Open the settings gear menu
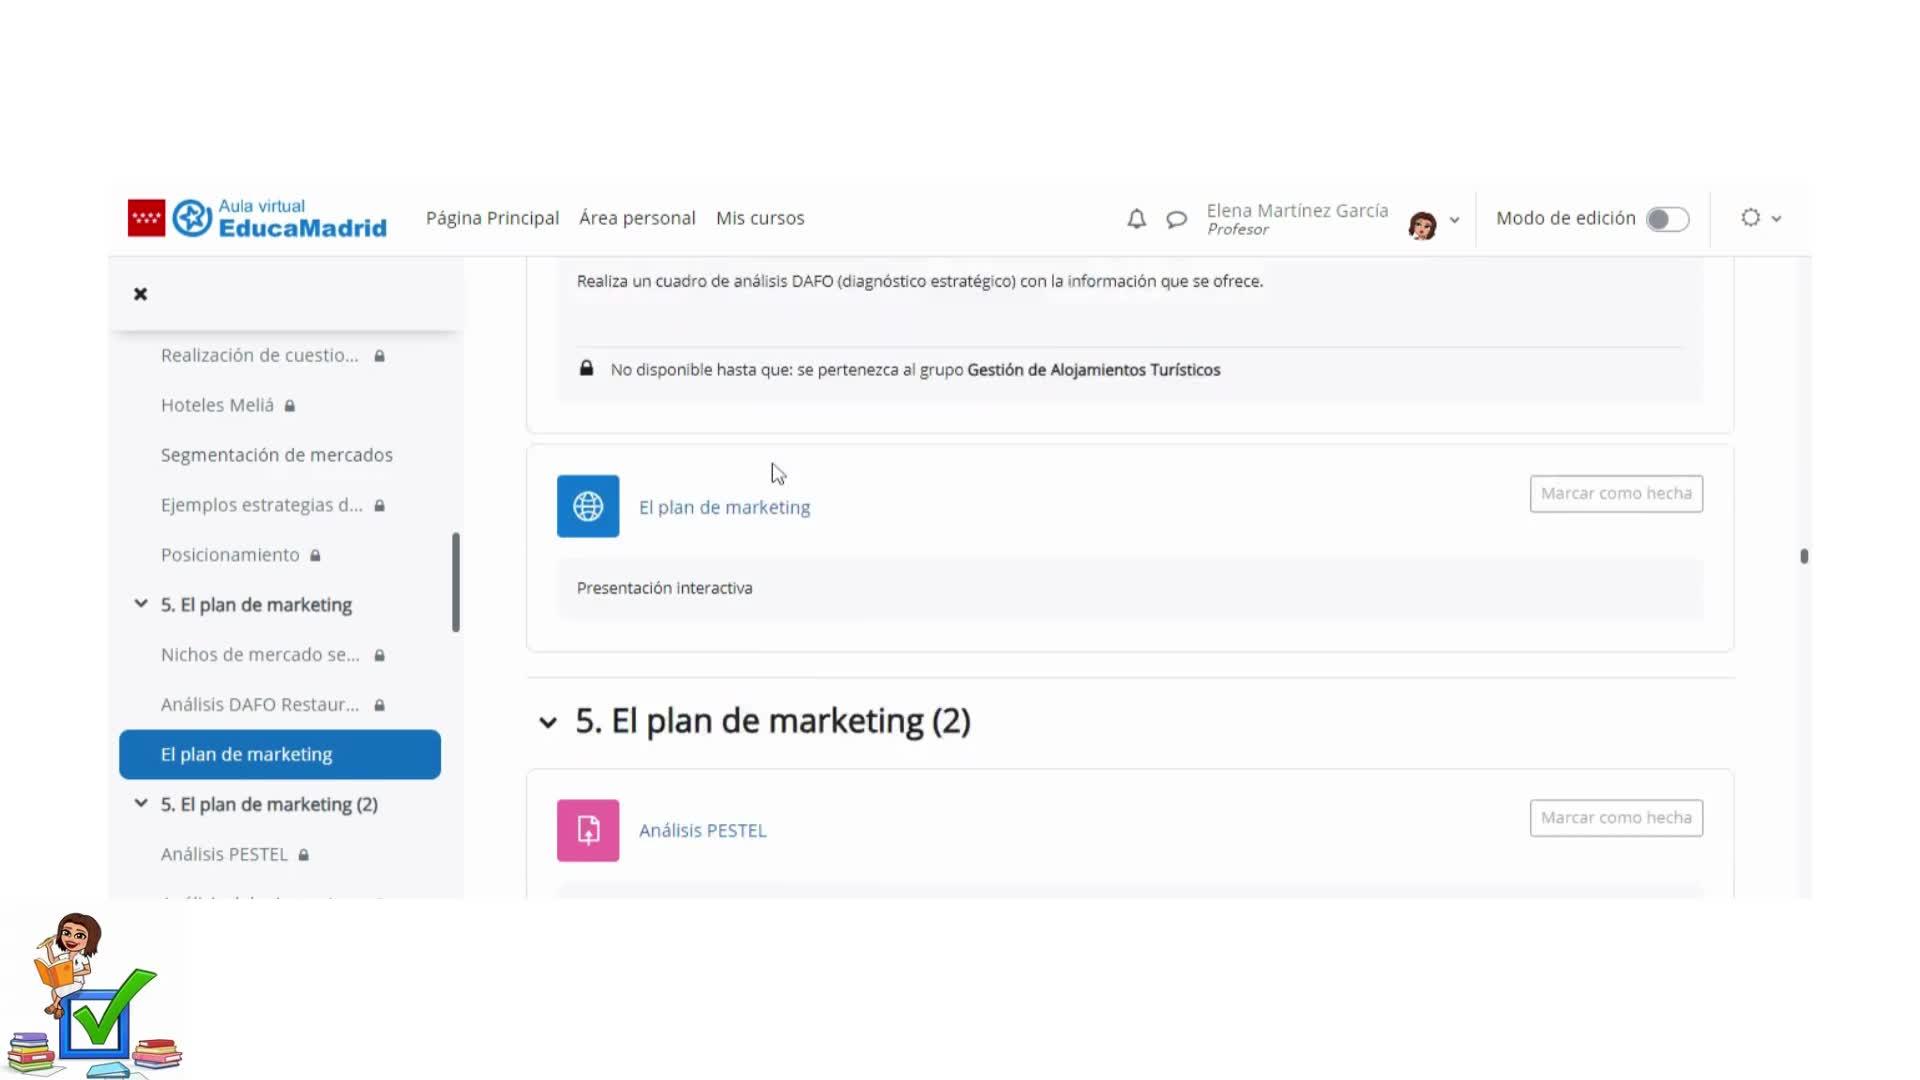Image resolution: width=1920 pixels, height=1080 pixels. [x=1751, y=218]
